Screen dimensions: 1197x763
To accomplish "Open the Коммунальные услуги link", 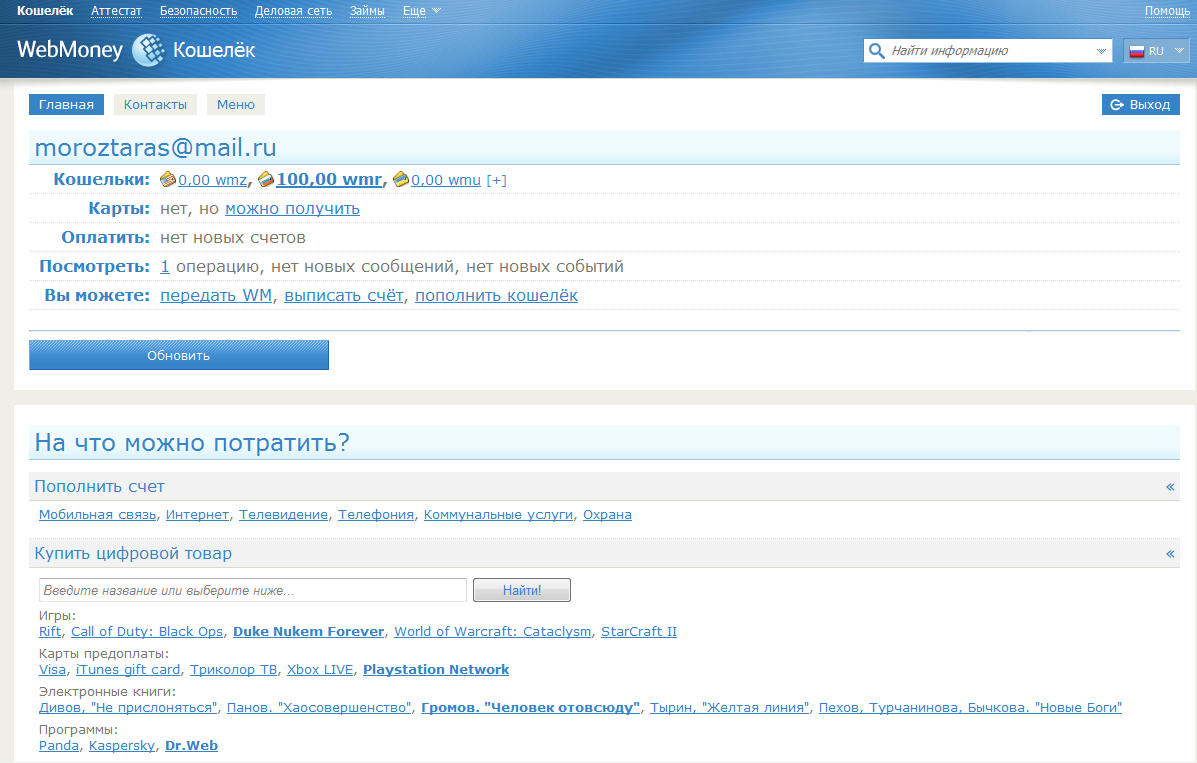I will coord(498,515).
